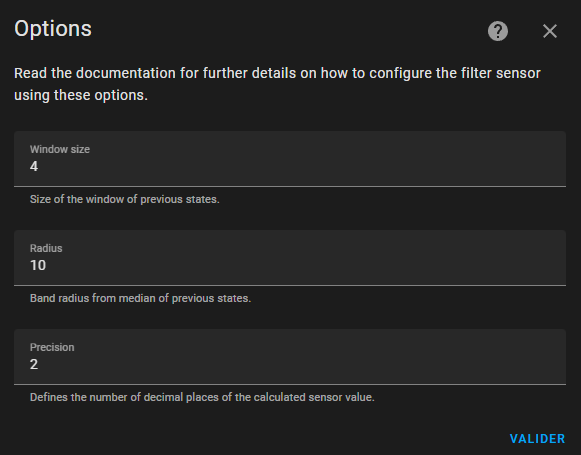Close the Options dialog with X

pyautogui.click(x=550, y=31)
